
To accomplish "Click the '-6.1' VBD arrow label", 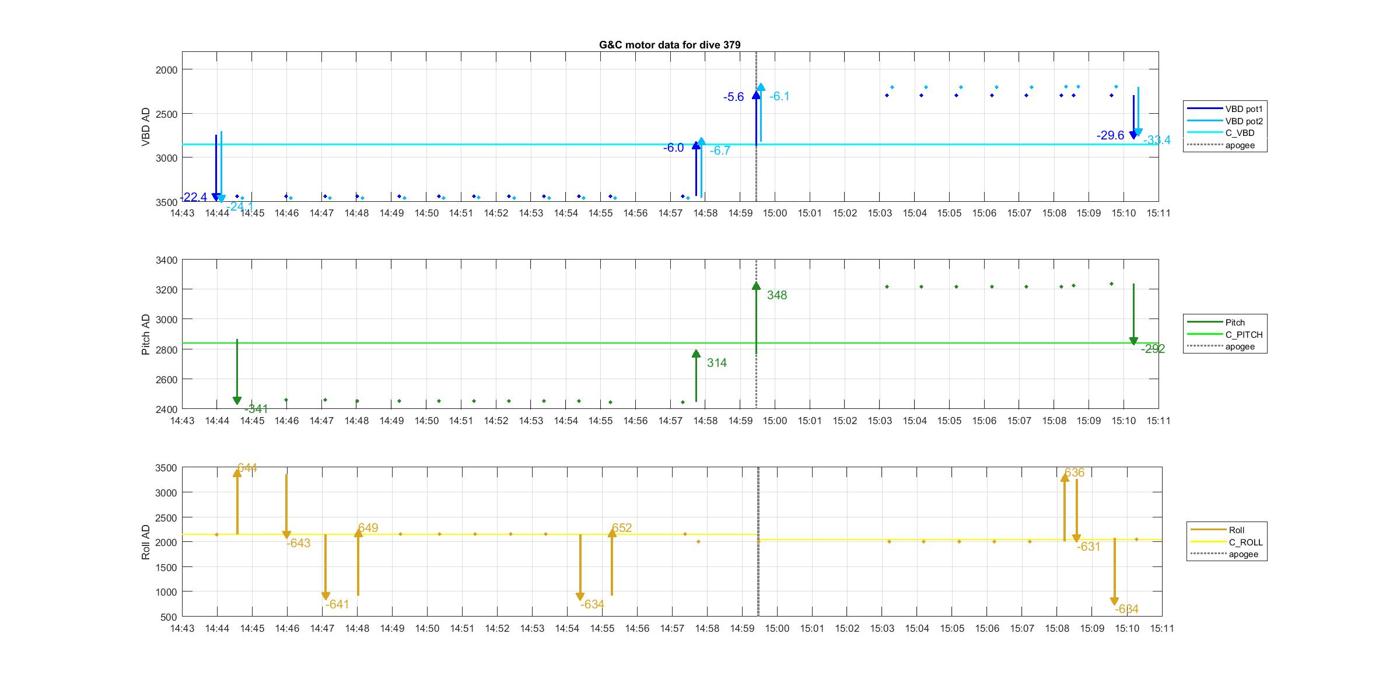I will pos(780,96).
